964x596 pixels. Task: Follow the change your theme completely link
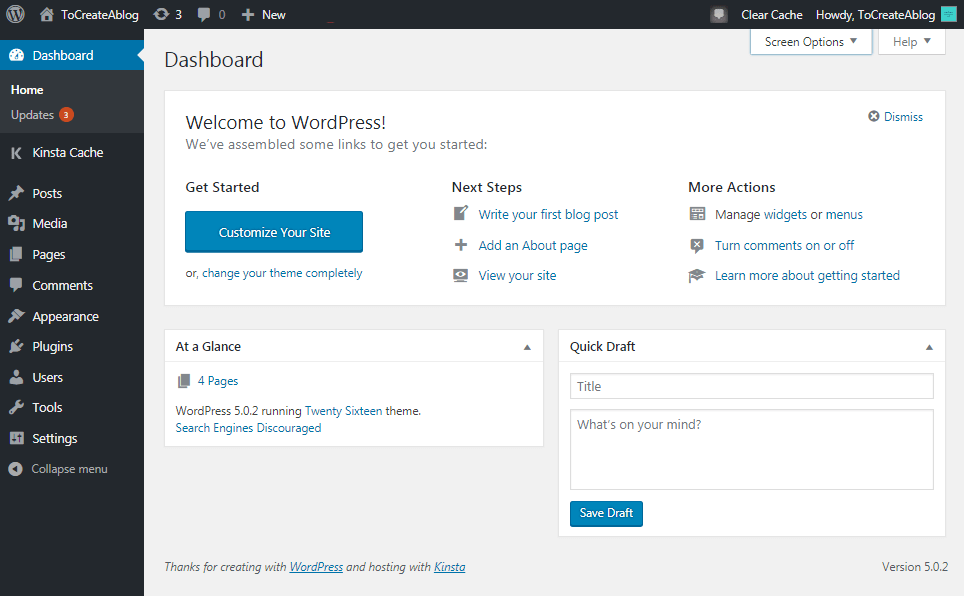[x=282, y=273]
